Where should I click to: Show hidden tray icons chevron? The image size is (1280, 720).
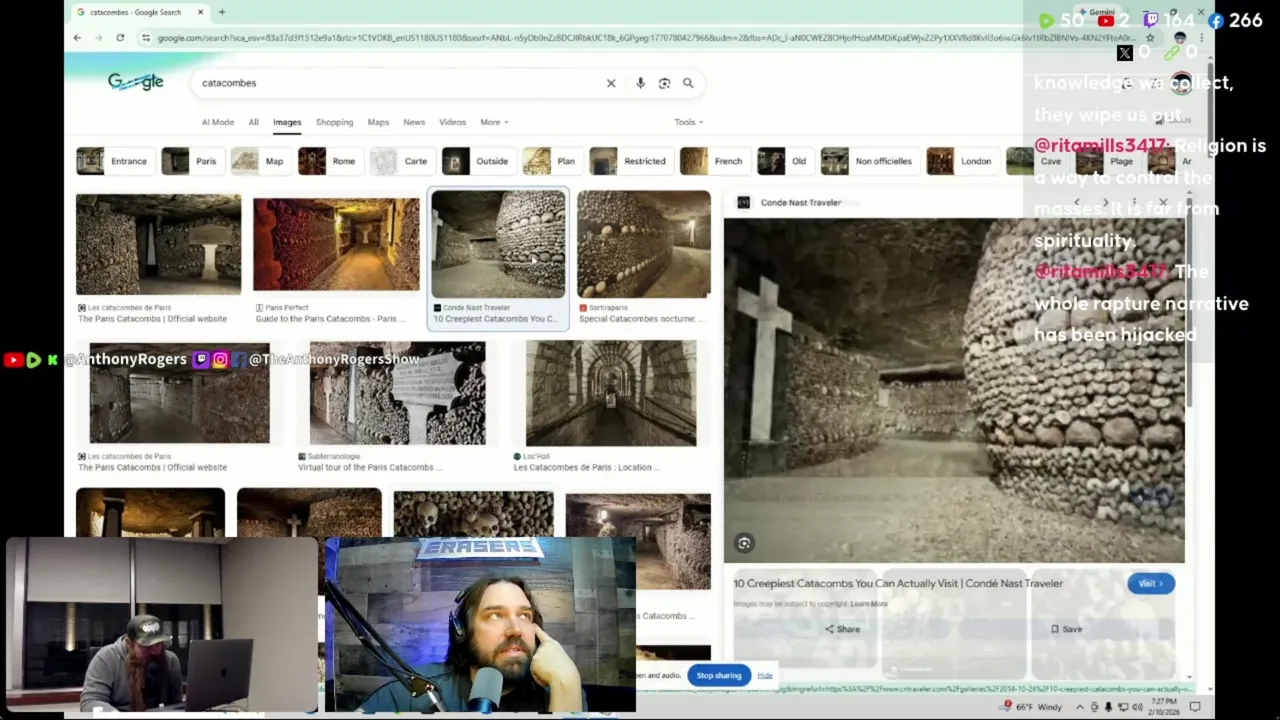click(1079, 707)
